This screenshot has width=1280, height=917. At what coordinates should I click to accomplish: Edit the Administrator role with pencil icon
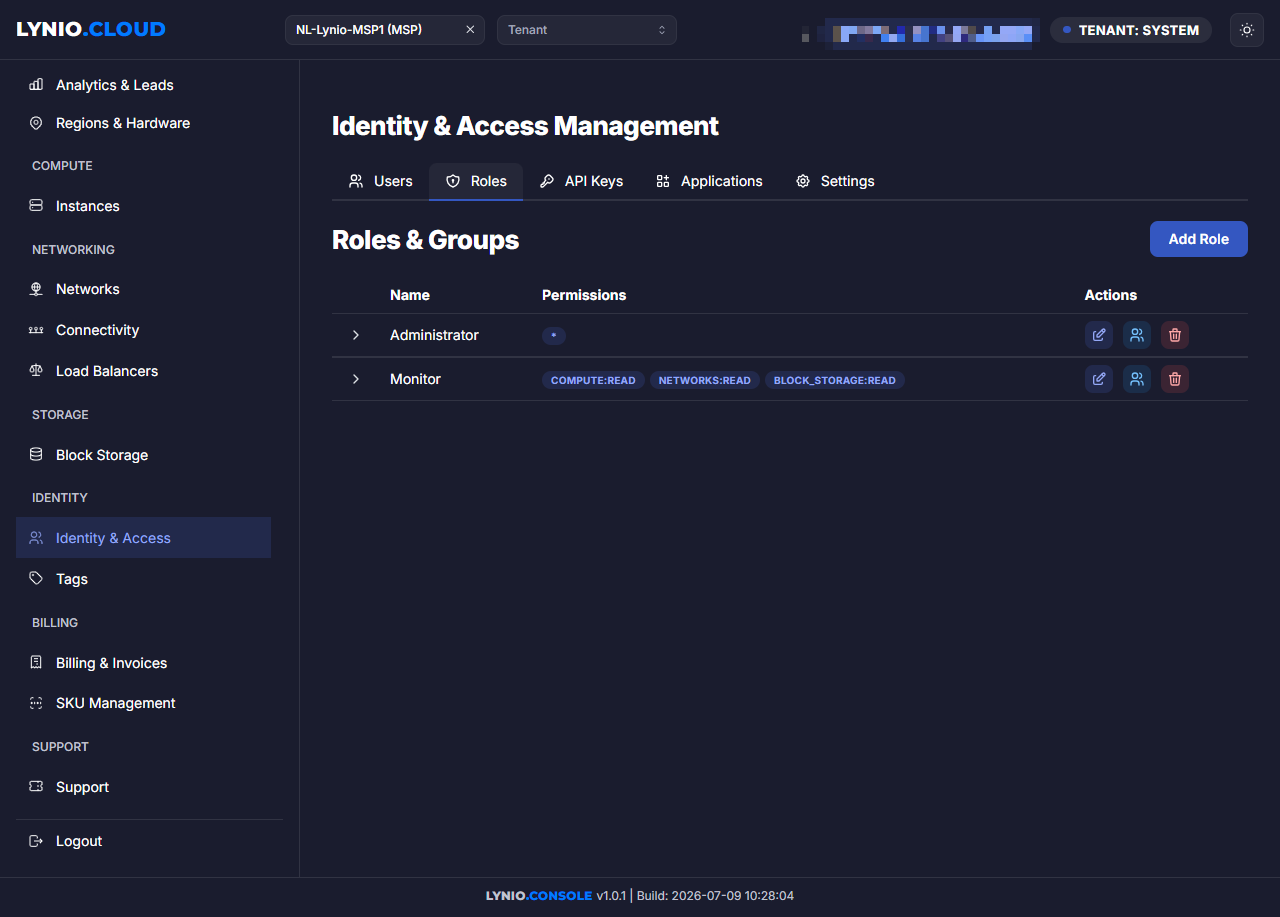(x=1099, y=335)
